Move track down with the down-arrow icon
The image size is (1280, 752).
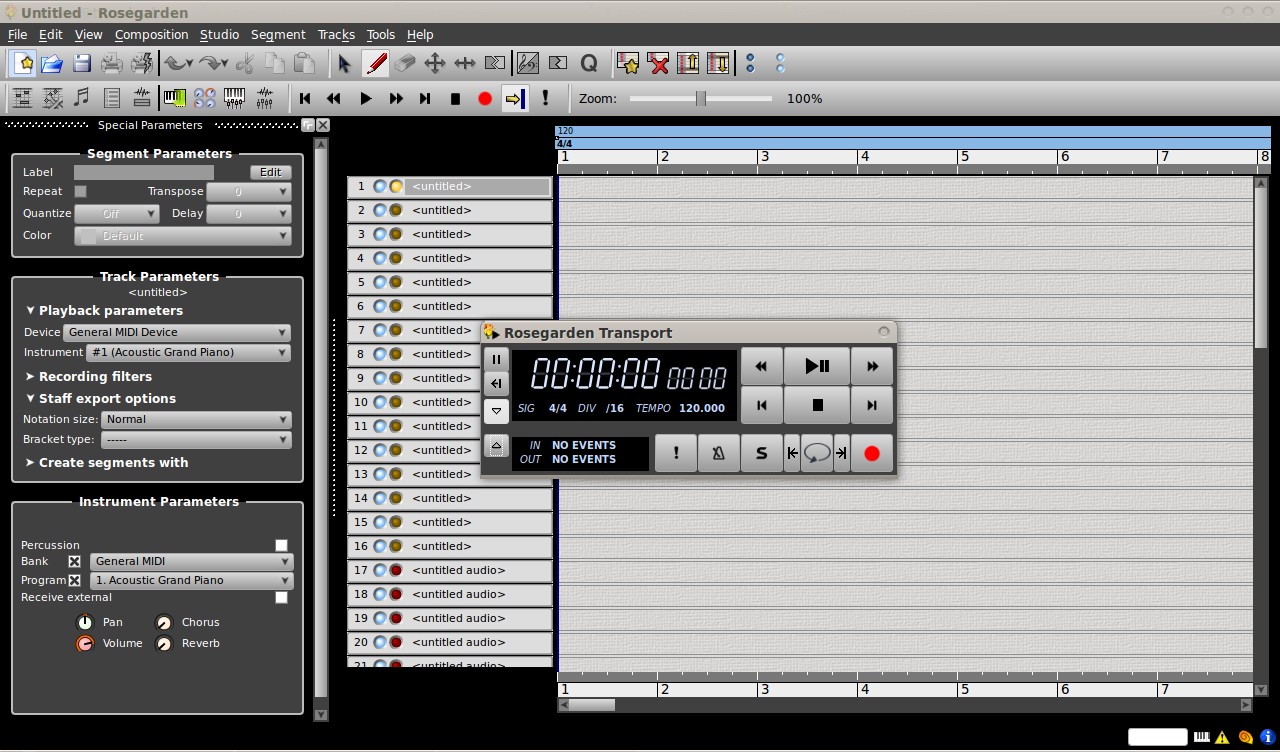point(718,64)
